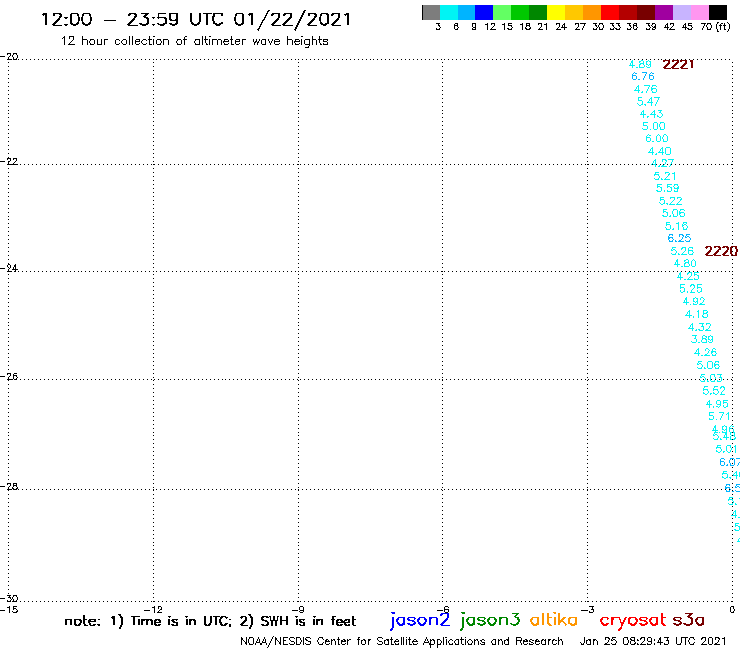Select the value '5.03' near latitude -26
Image resolution: width=740 pixels, height=650 pixels.
click(x=711, y=378)
